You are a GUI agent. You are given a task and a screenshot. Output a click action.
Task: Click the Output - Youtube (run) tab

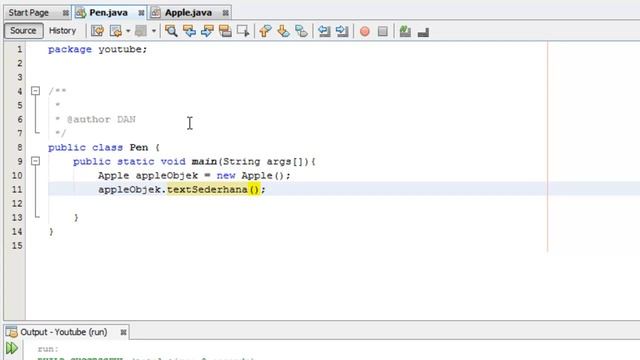coord(64,332)
